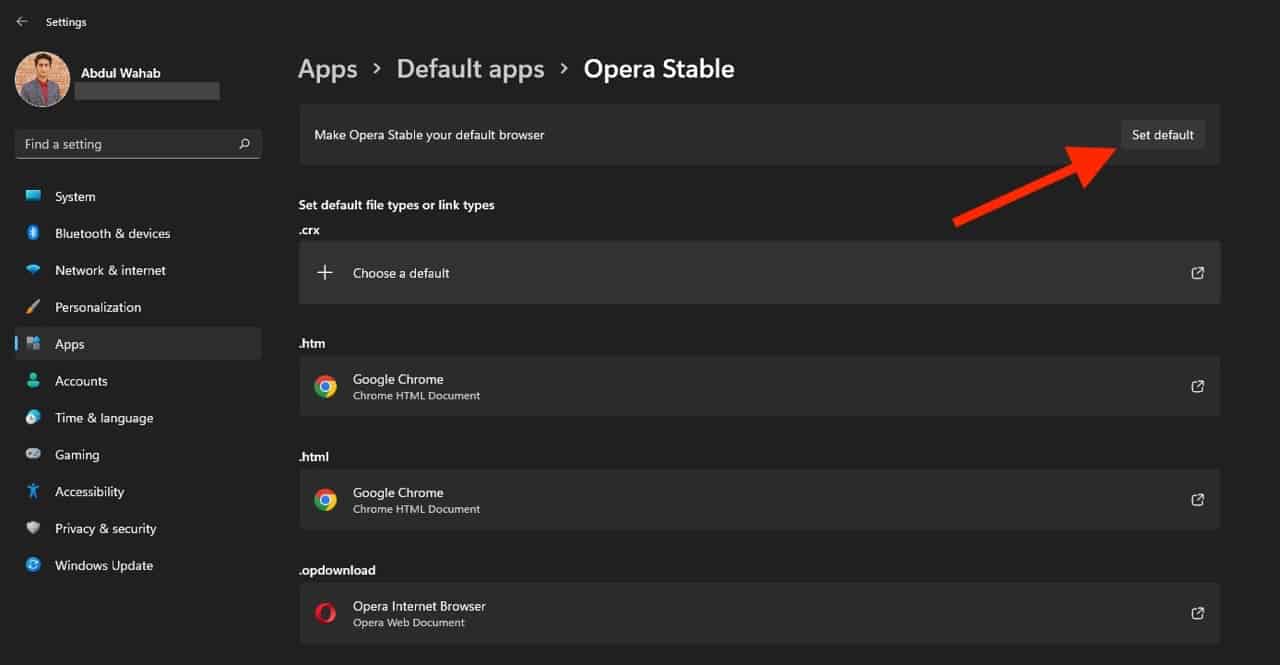The width and height of the screenshot is (1280, 665).
Task: Click the Apps breadcrumb link
Action: 328,69
